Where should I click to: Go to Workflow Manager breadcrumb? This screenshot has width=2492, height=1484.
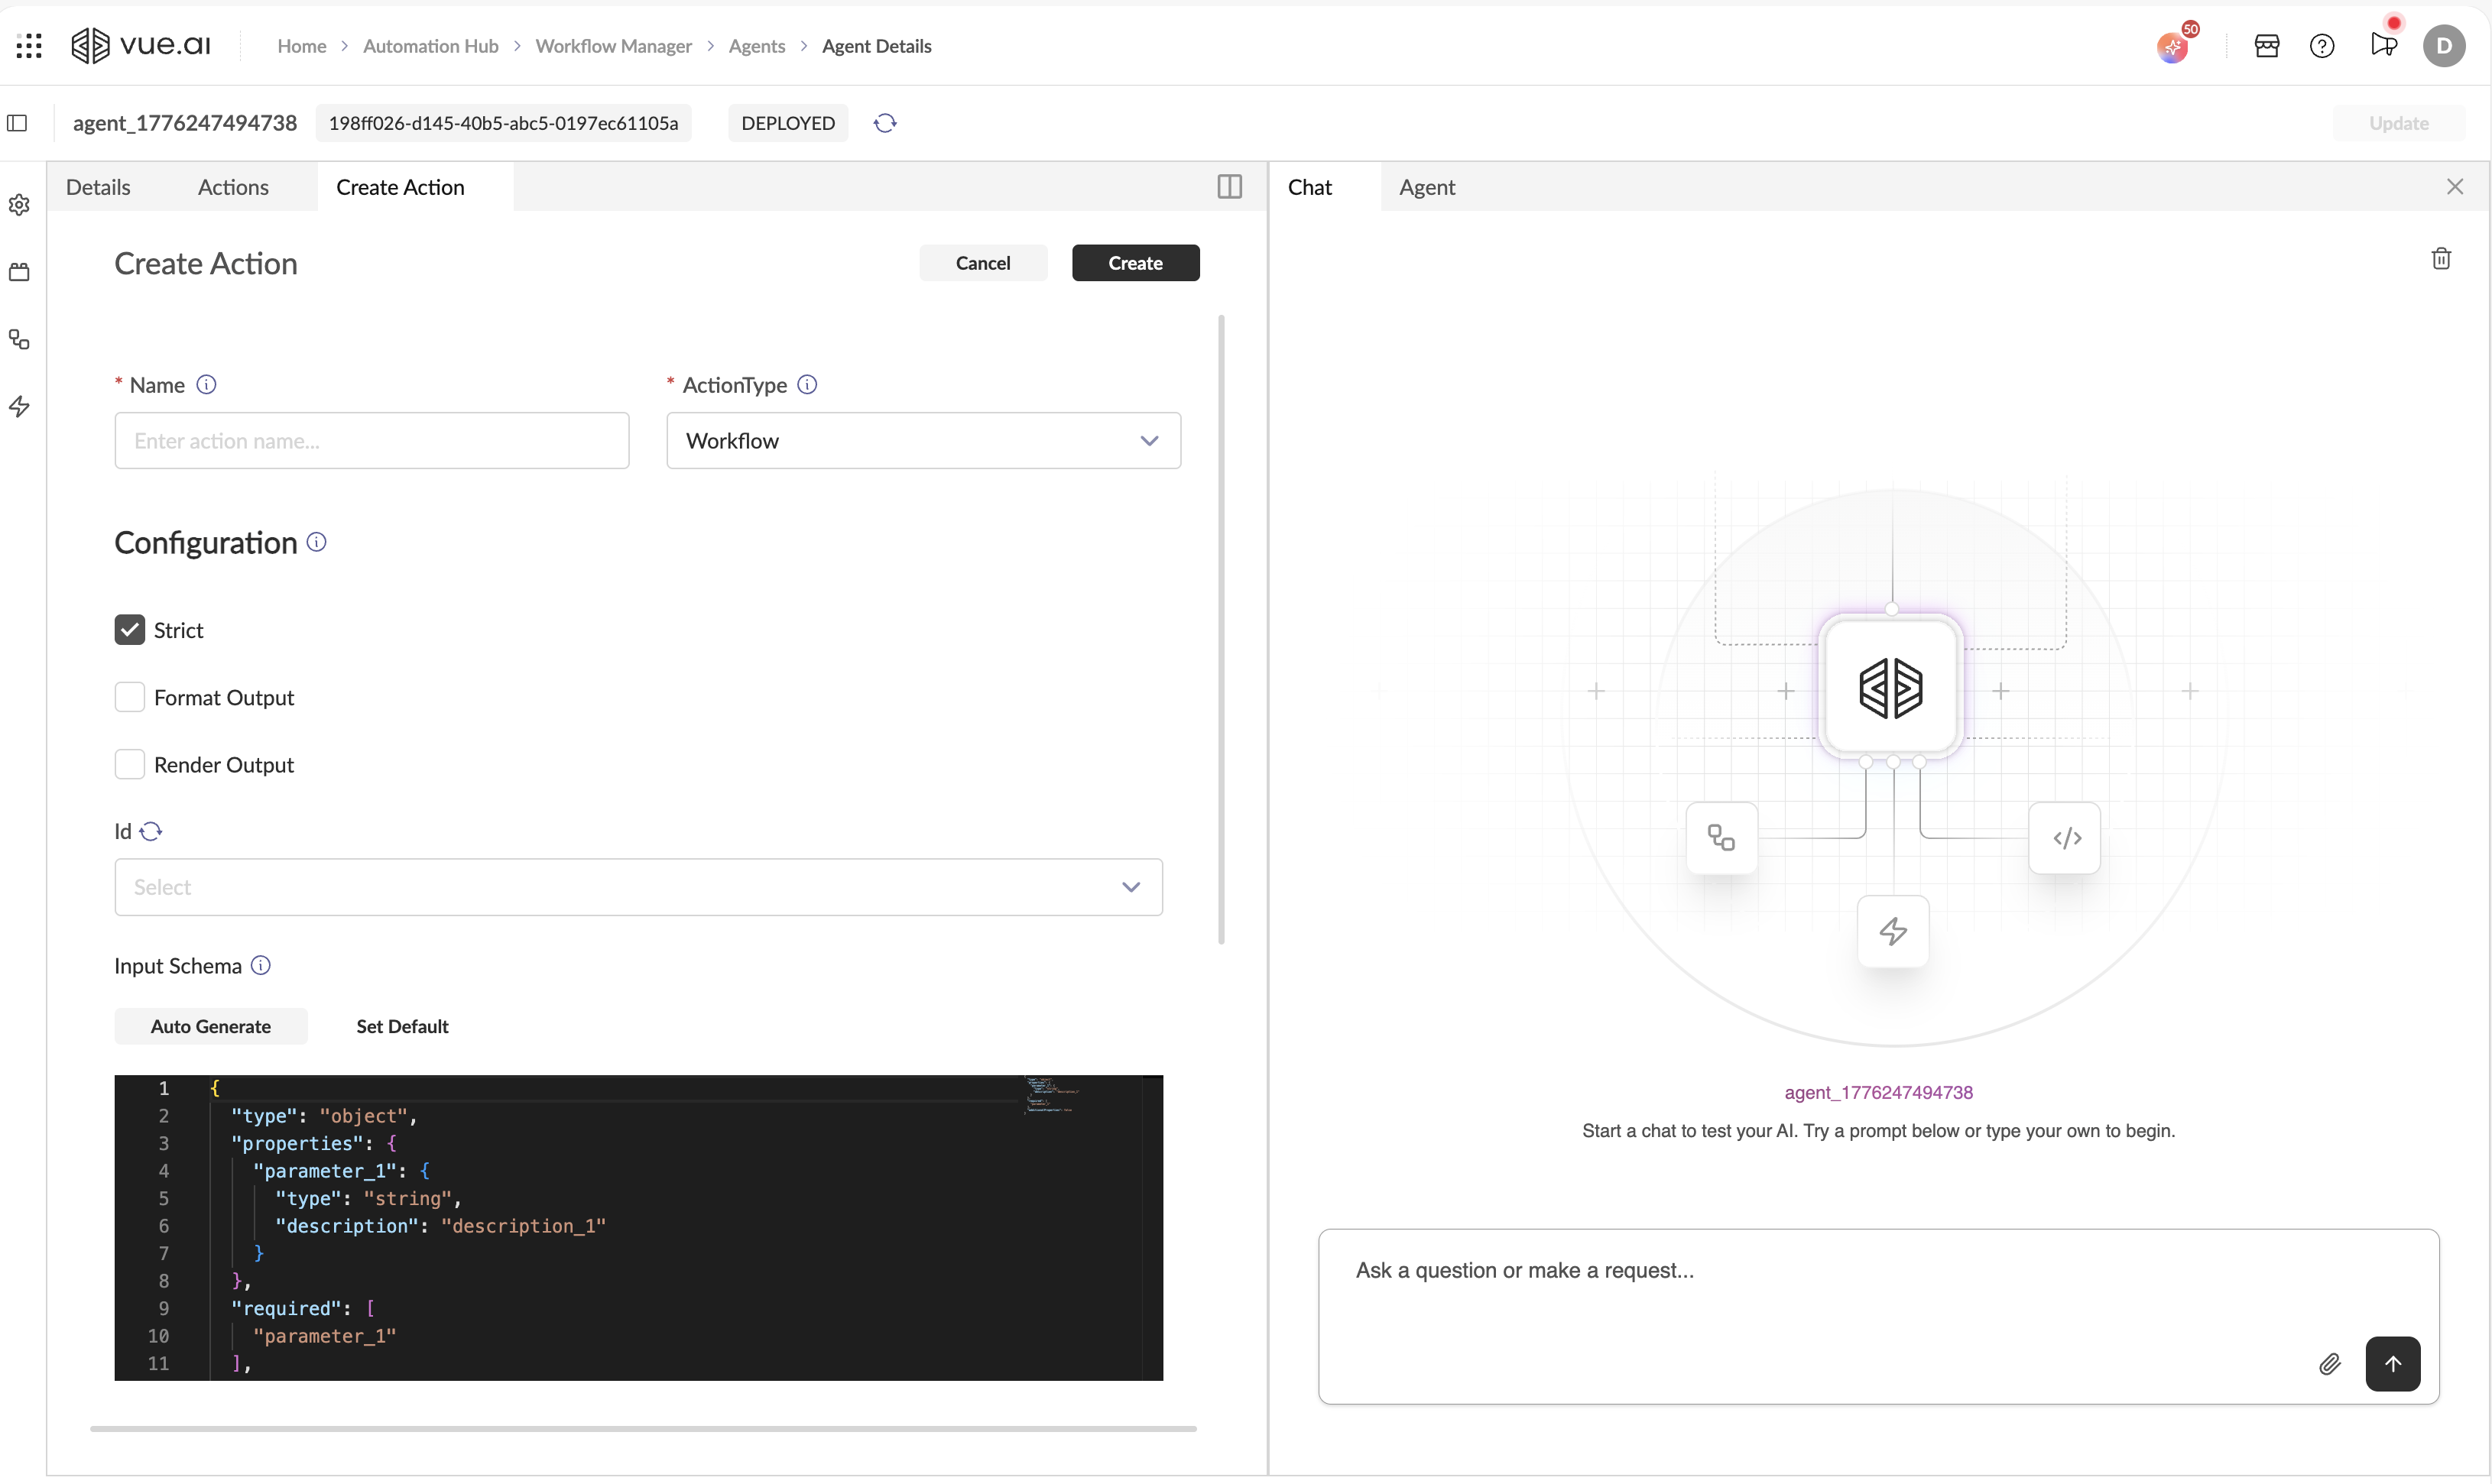[x=613, y=45]
